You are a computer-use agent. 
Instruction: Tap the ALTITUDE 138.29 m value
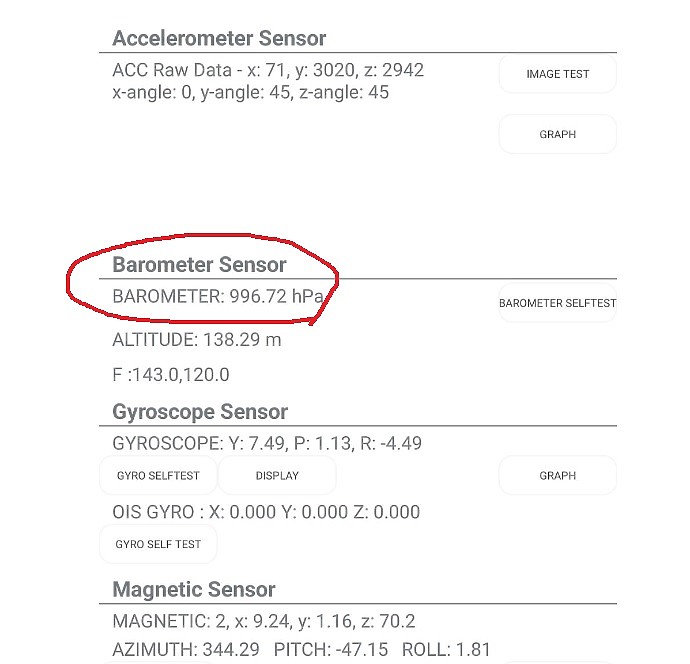(x=197, y=340)
